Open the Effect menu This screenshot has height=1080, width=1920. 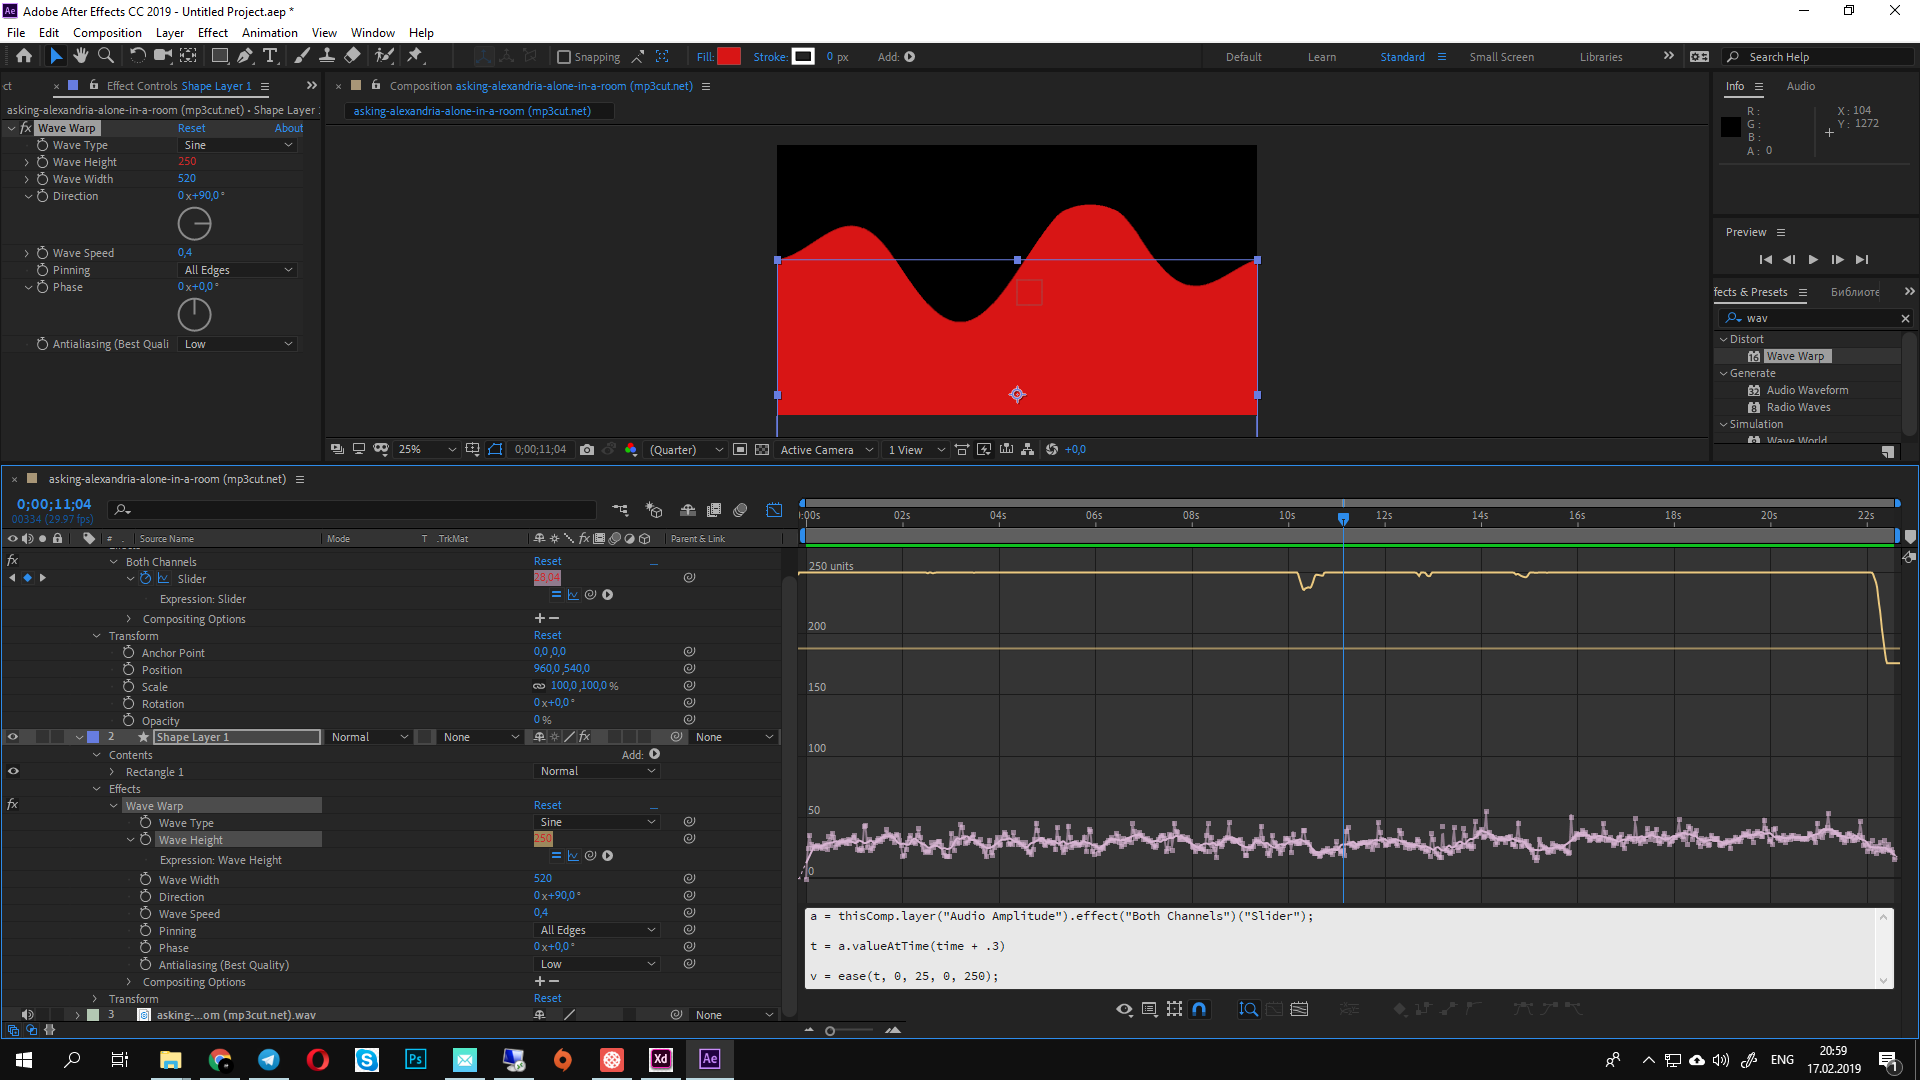coord(213,33)
